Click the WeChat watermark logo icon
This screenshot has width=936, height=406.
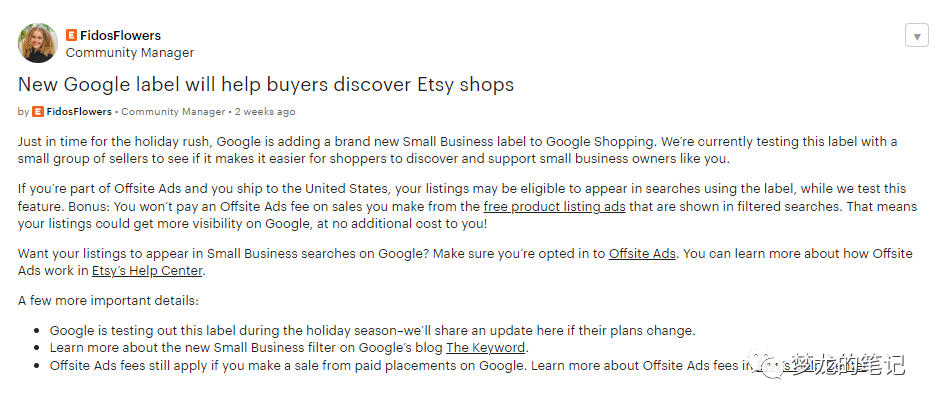(773, 365)
